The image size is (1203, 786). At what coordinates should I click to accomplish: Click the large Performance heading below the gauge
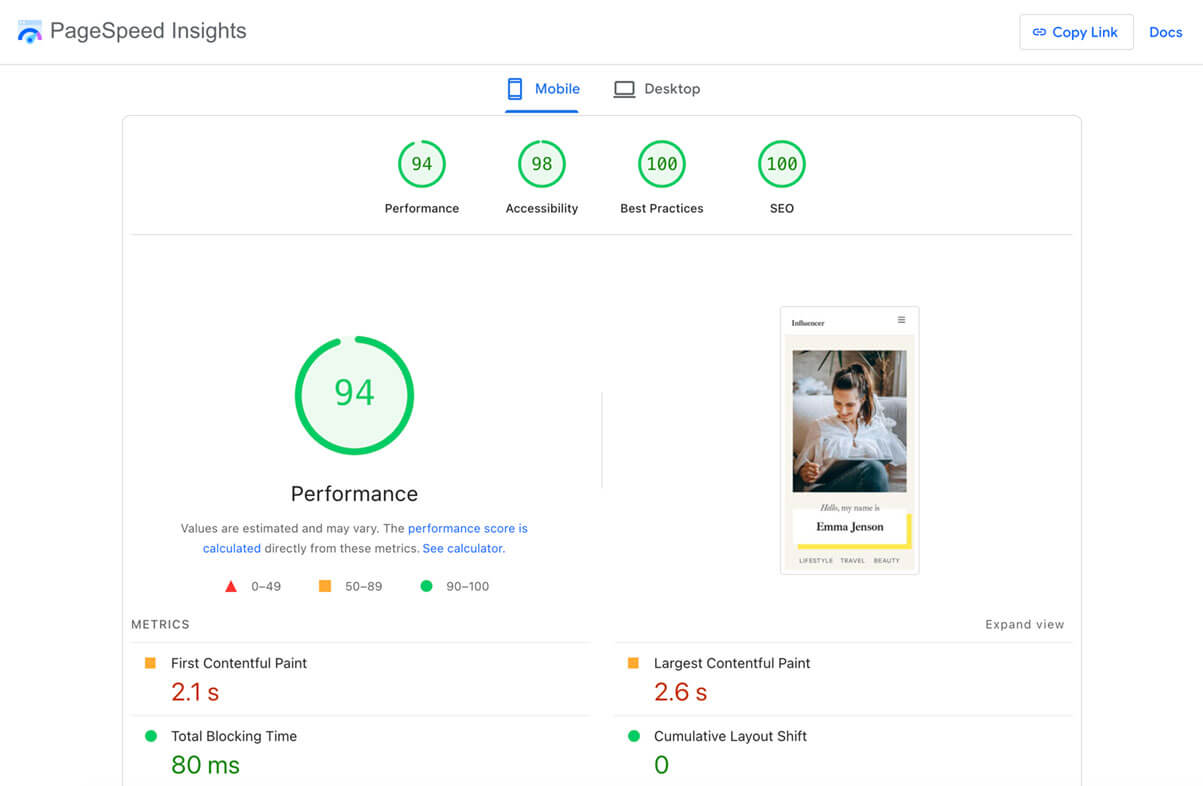354,494
